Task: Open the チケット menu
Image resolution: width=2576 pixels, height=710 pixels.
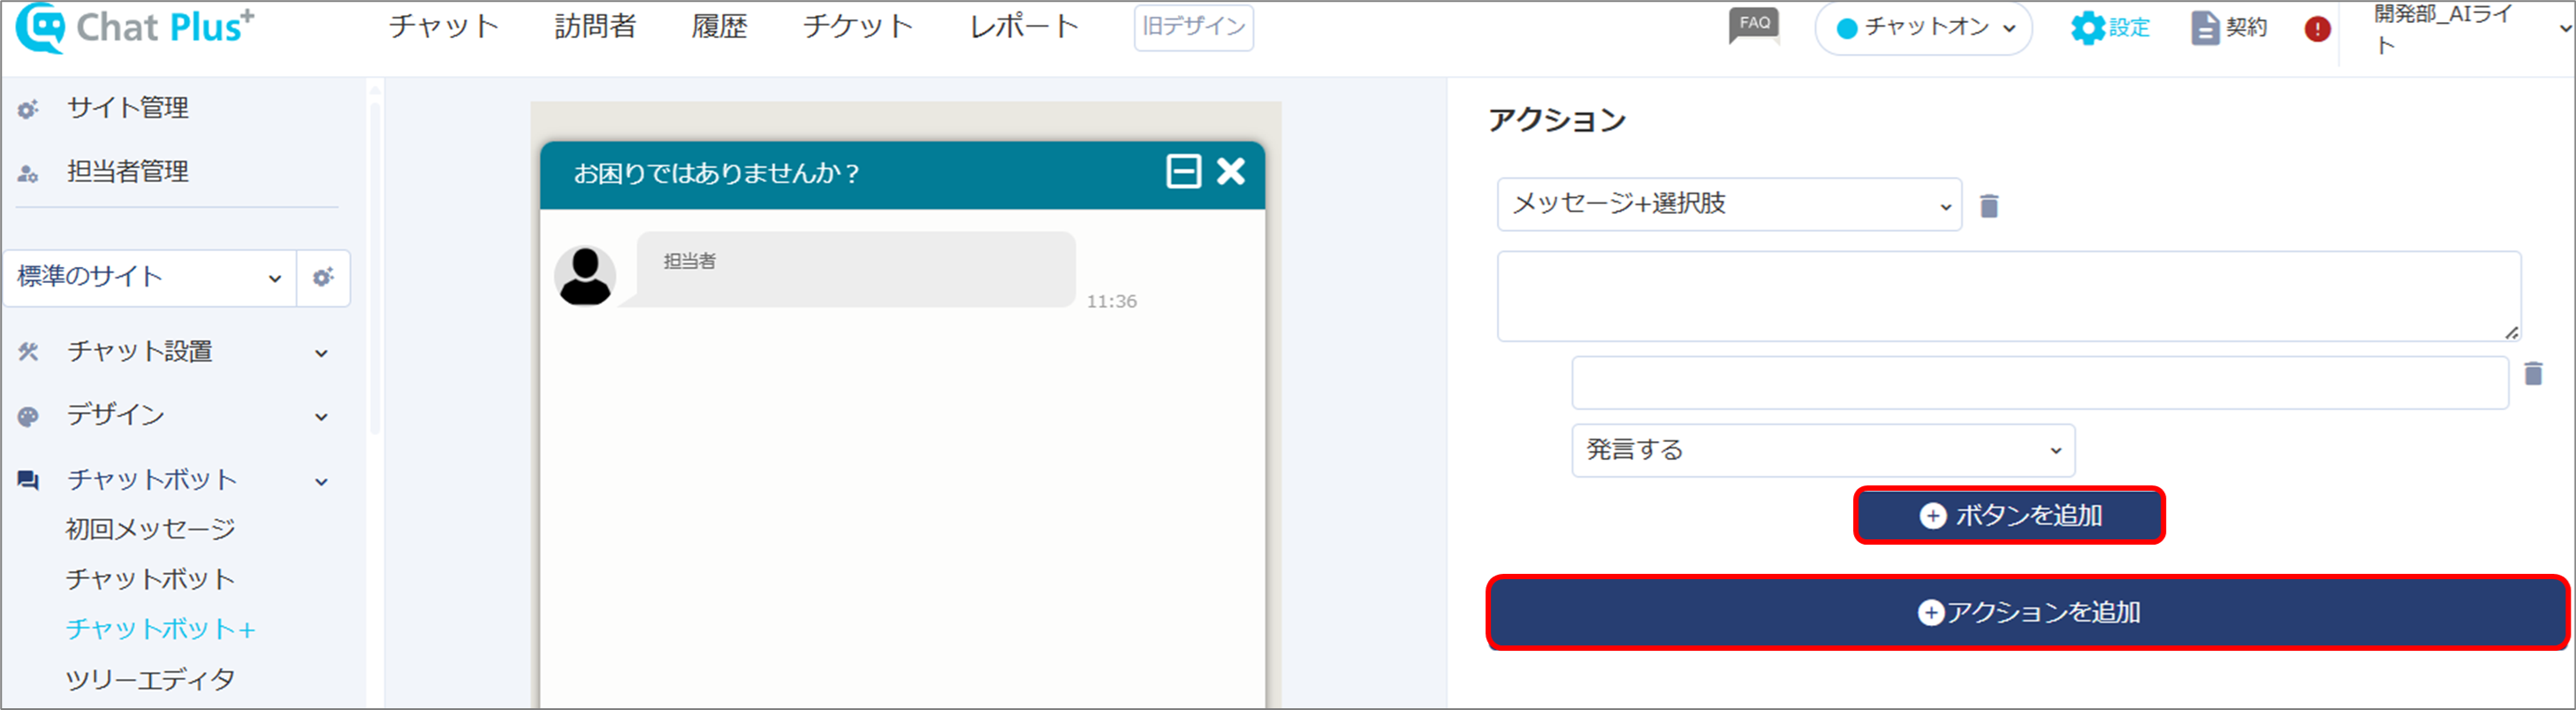Action: 858,26
